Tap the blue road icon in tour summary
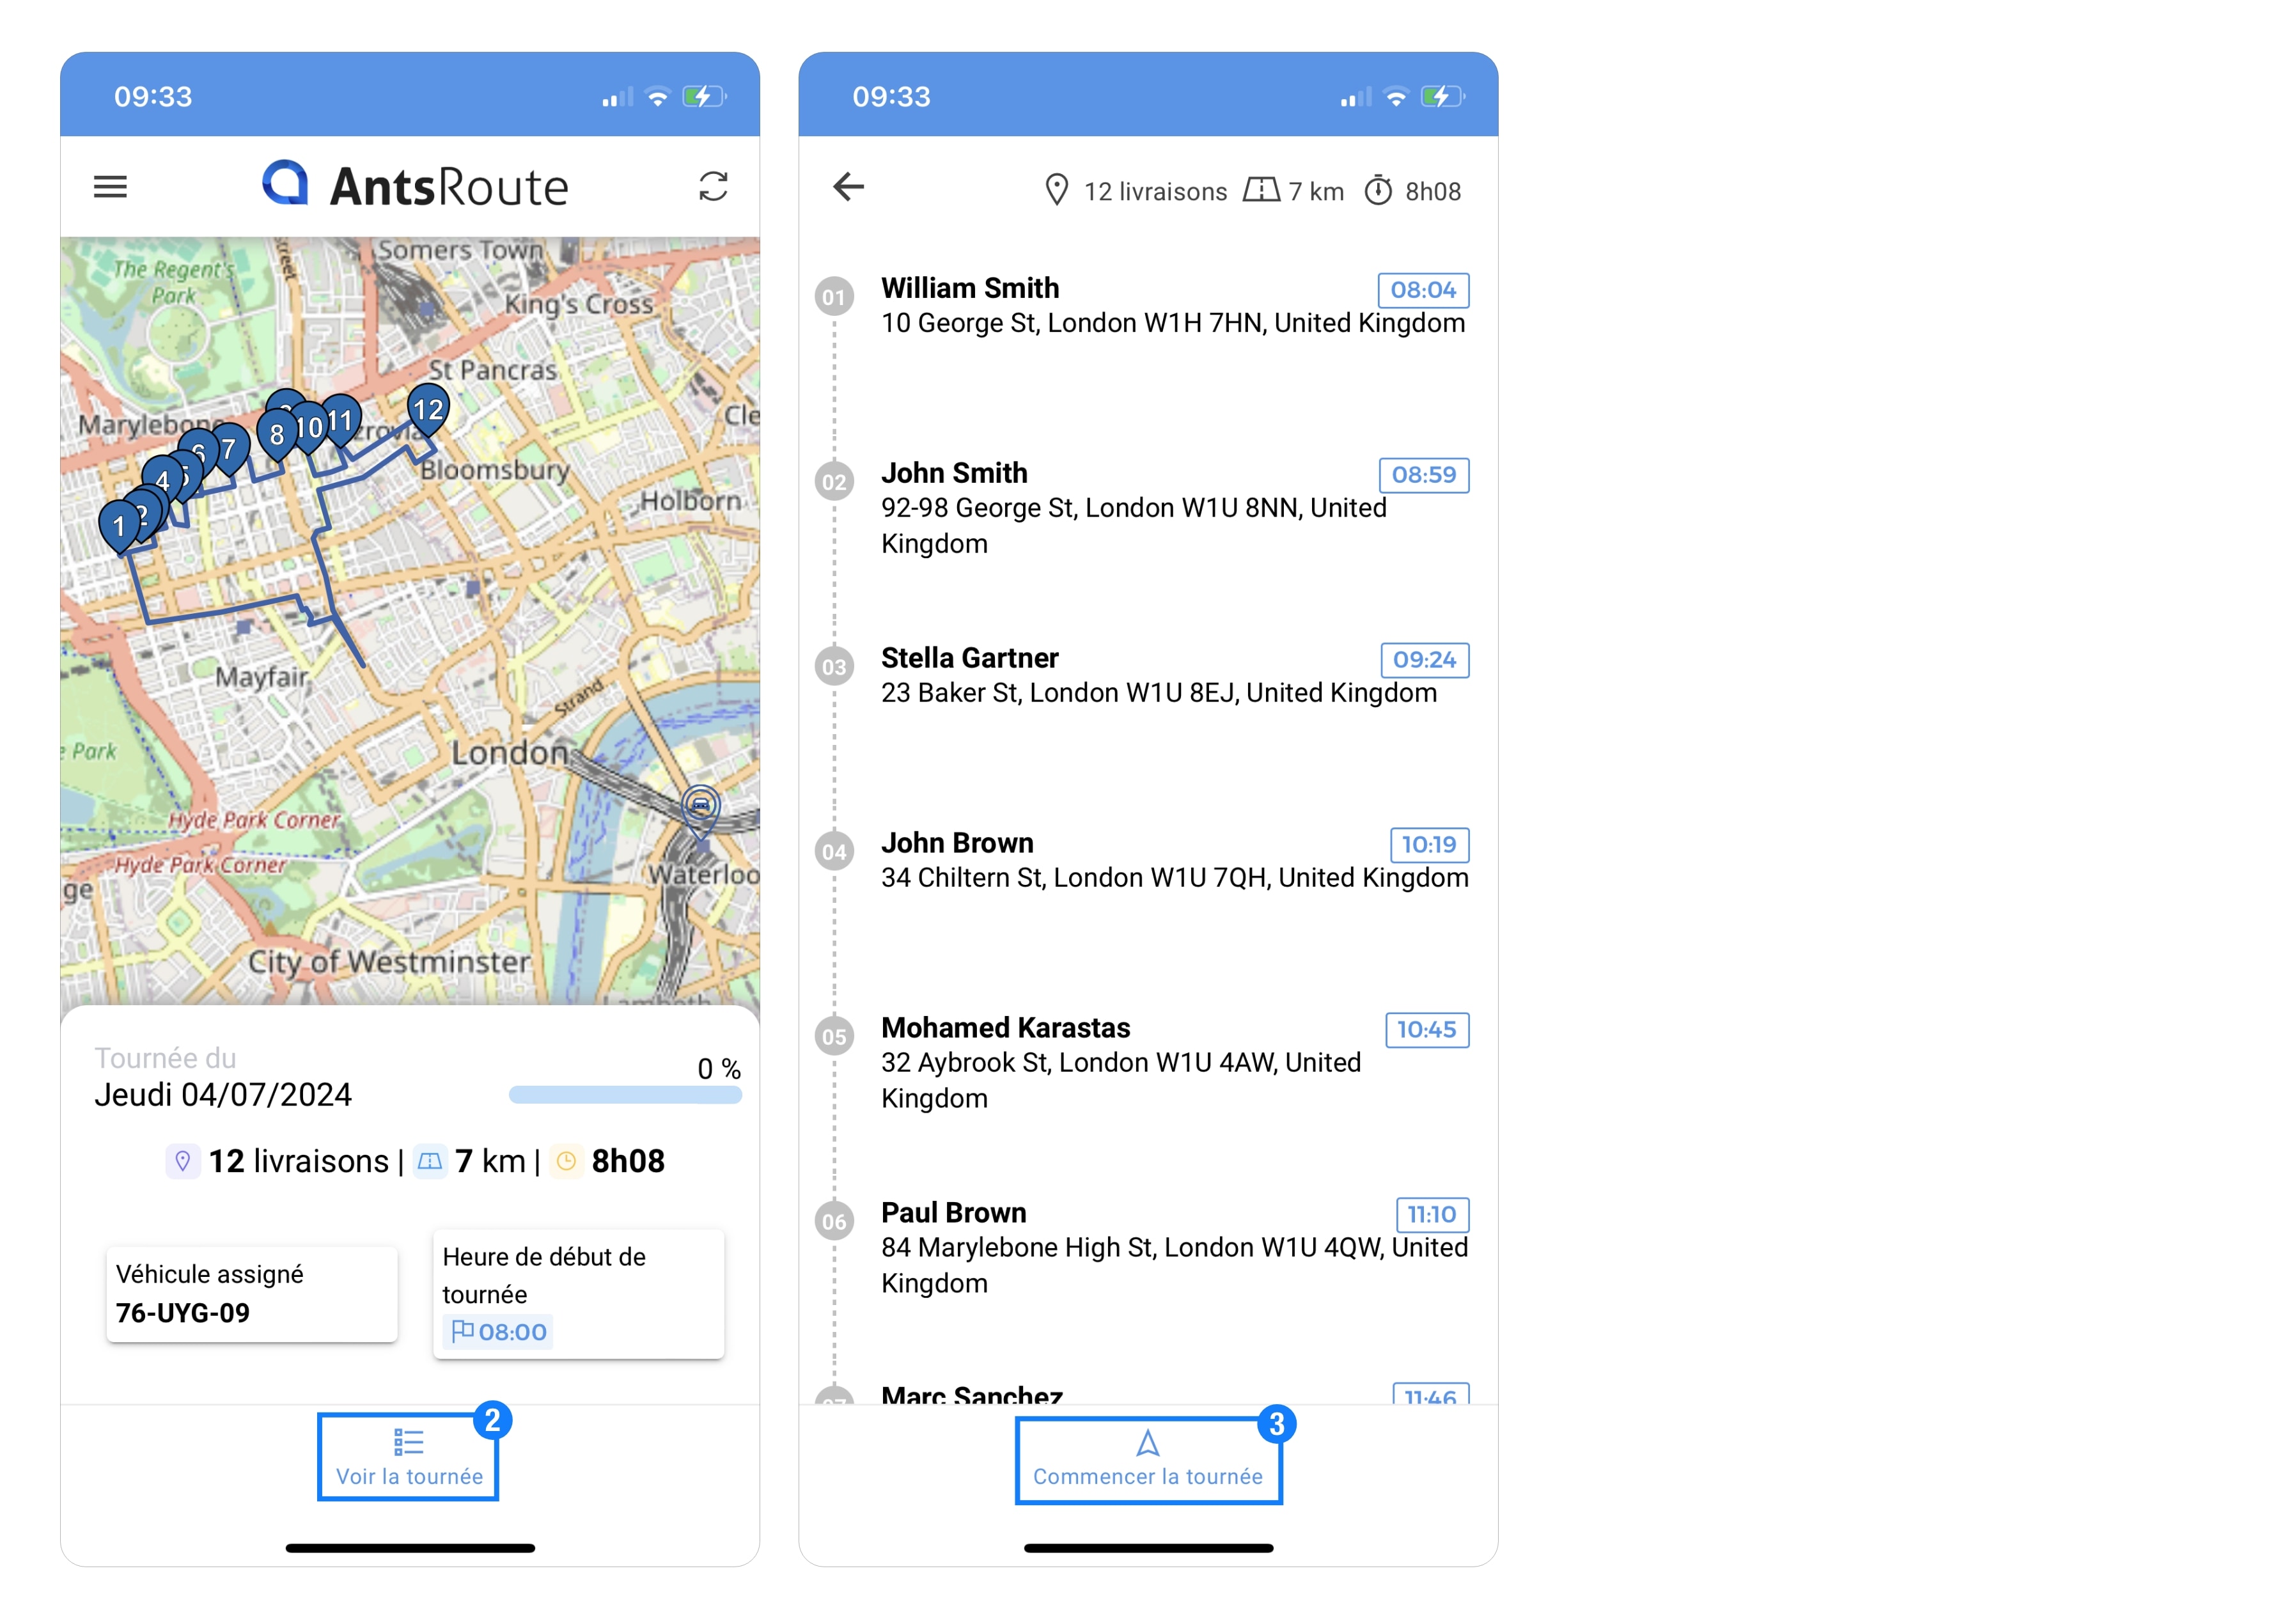2296x1619 pixels. 429,1161
